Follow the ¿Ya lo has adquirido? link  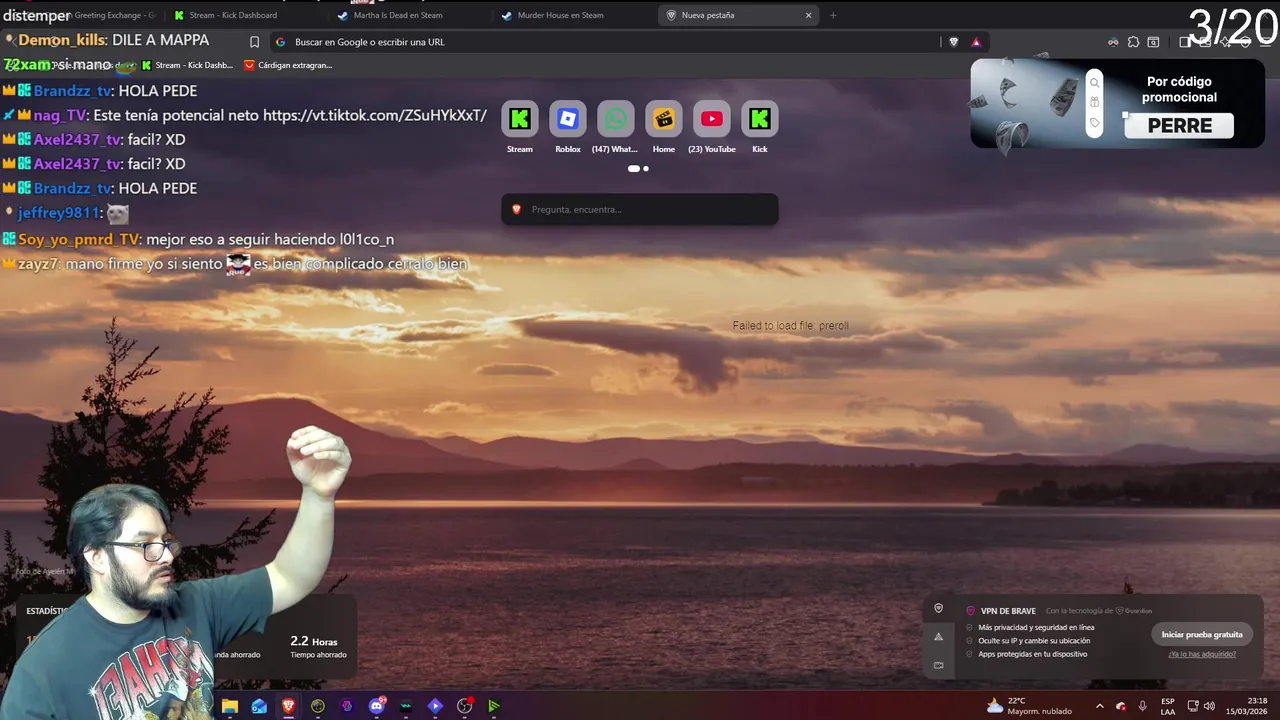tap(1202, 654)
